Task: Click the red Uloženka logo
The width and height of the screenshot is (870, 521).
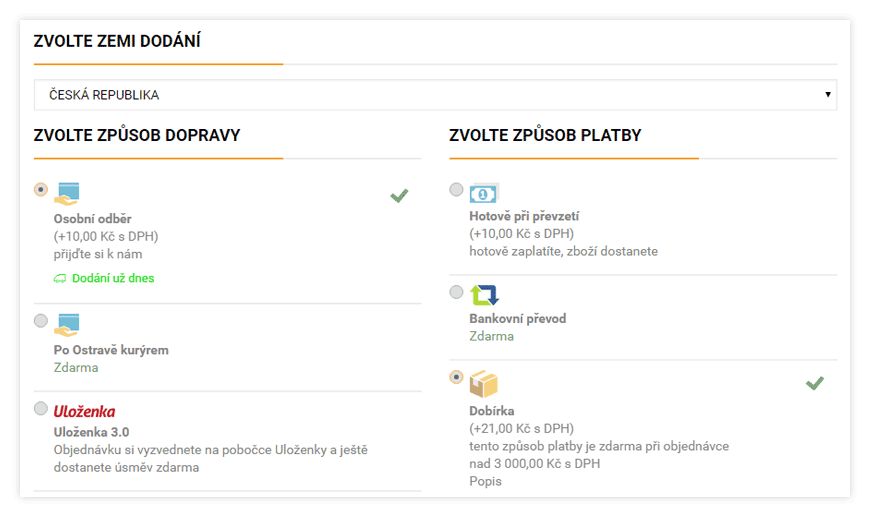Action: [84, 412]
